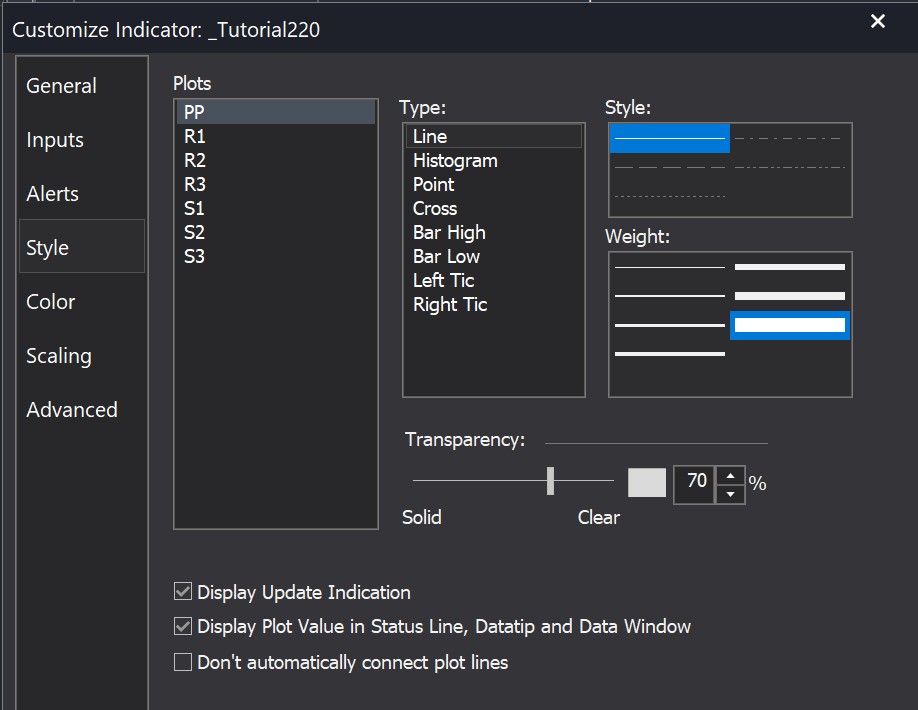The width and height of the screenshot is (918, 710).
Task: Select the thickest highlighted line weight
Action: 789,325
